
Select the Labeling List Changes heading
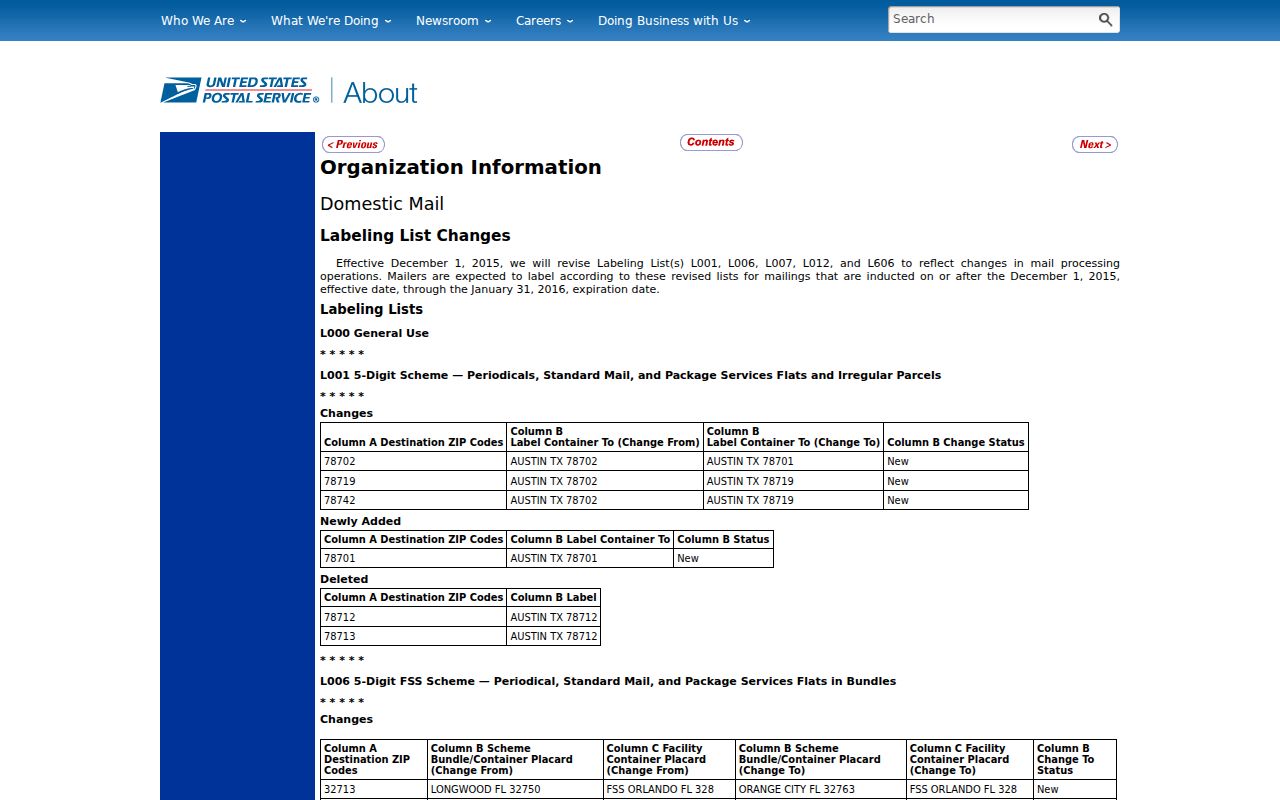click(x=415, y=235)
